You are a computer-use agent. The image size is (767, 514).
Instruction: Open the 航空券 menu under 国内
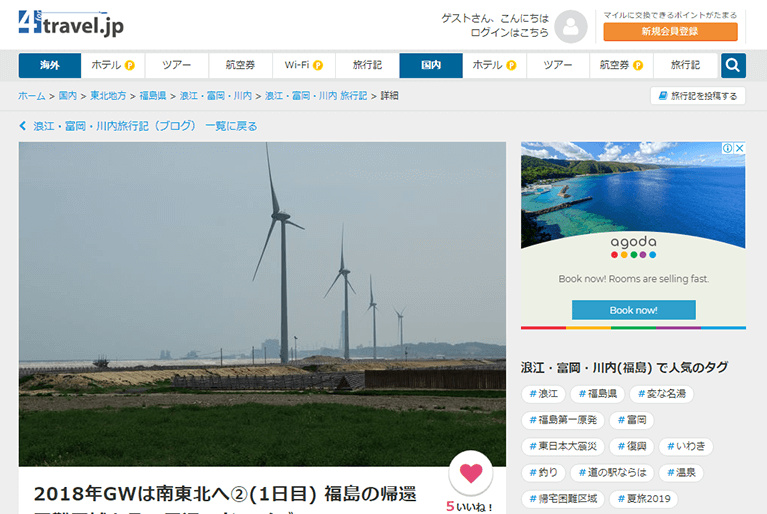[620, 65]
